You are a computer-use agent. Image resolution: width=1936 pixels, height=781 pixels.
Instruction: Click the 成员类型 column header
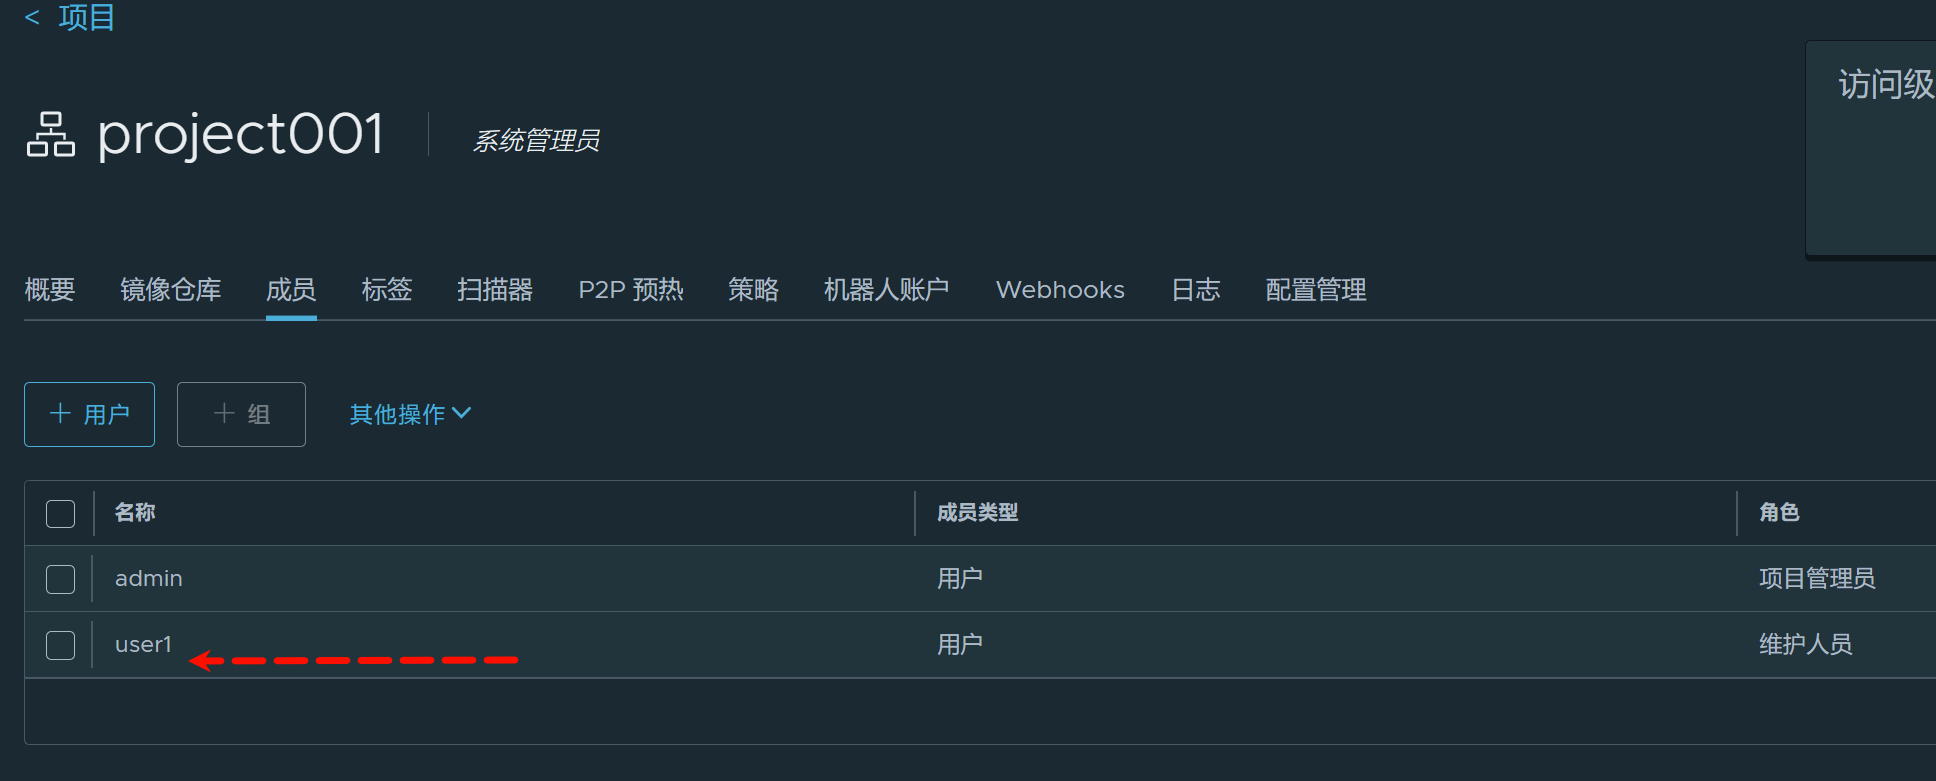(x=977, y=513)
